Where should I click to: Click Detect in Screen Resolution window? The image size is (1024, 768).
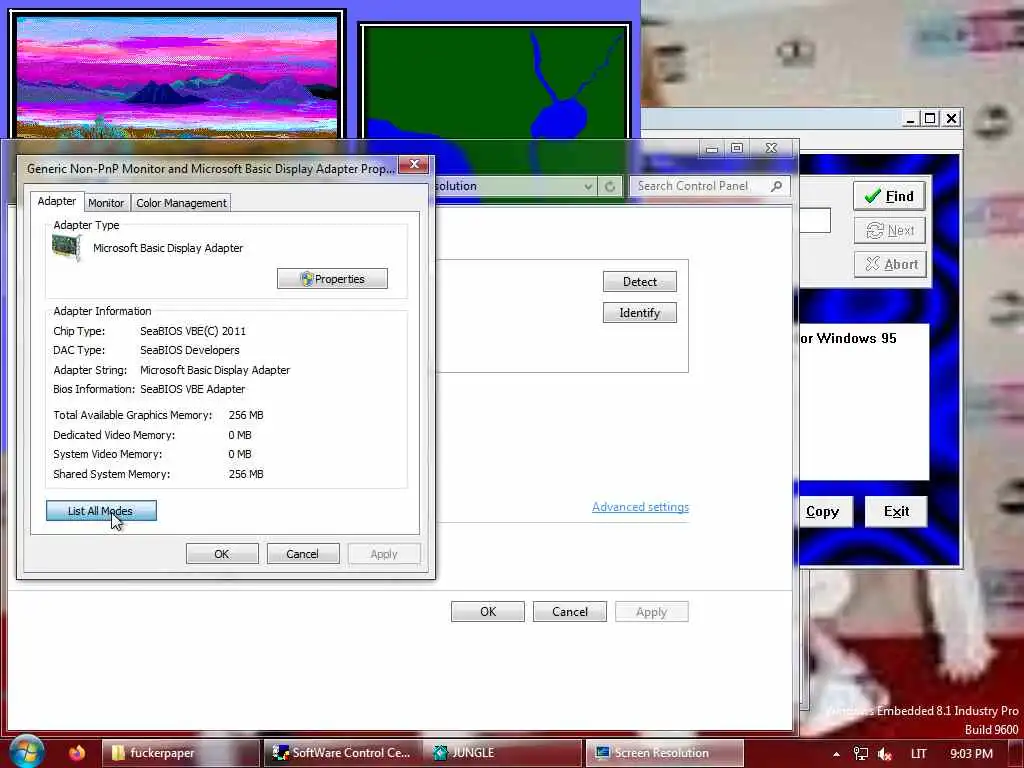[639, 281]
